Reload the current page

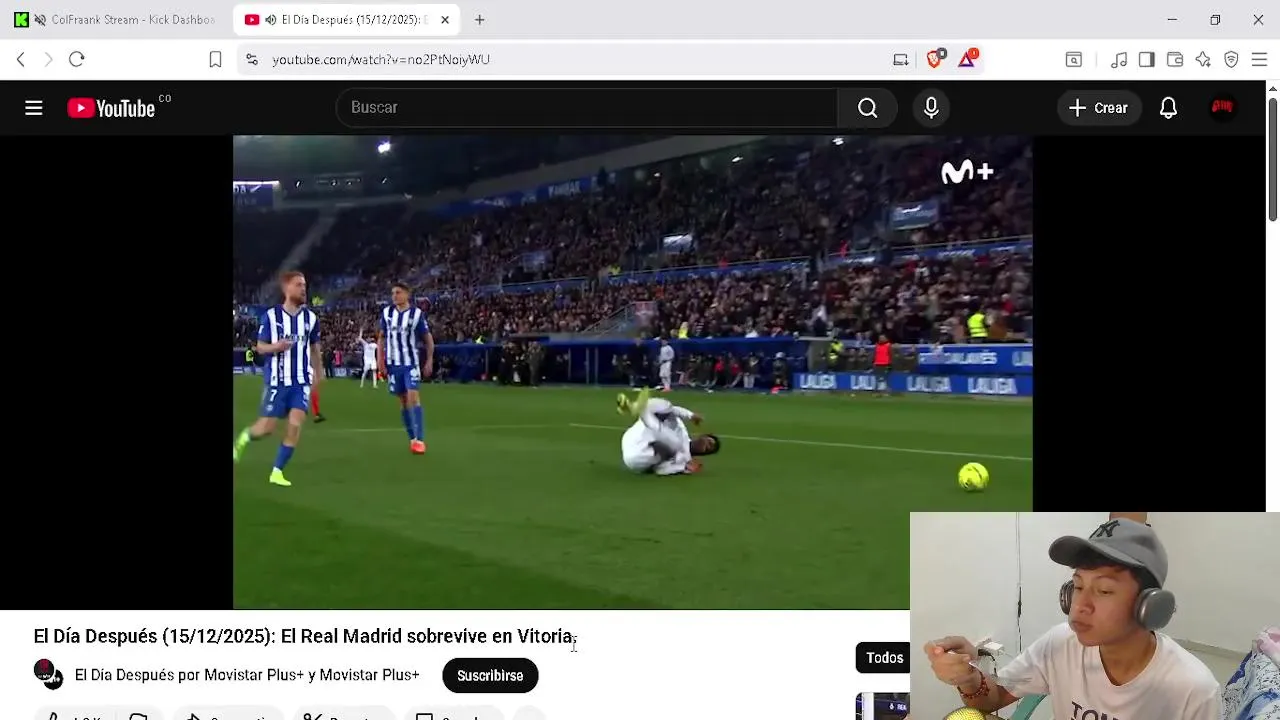(76, 60)
